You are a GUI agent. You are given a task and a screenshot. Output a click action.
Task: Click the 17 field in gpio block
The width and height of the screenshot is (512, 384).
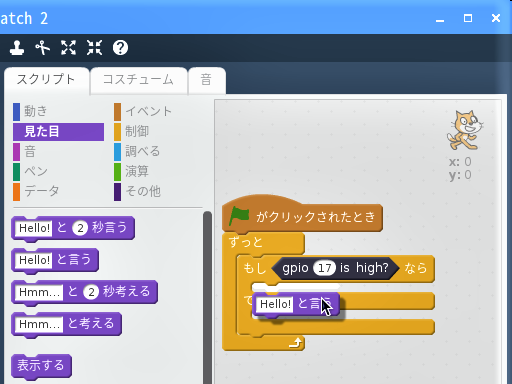click(x=324, y=268)
